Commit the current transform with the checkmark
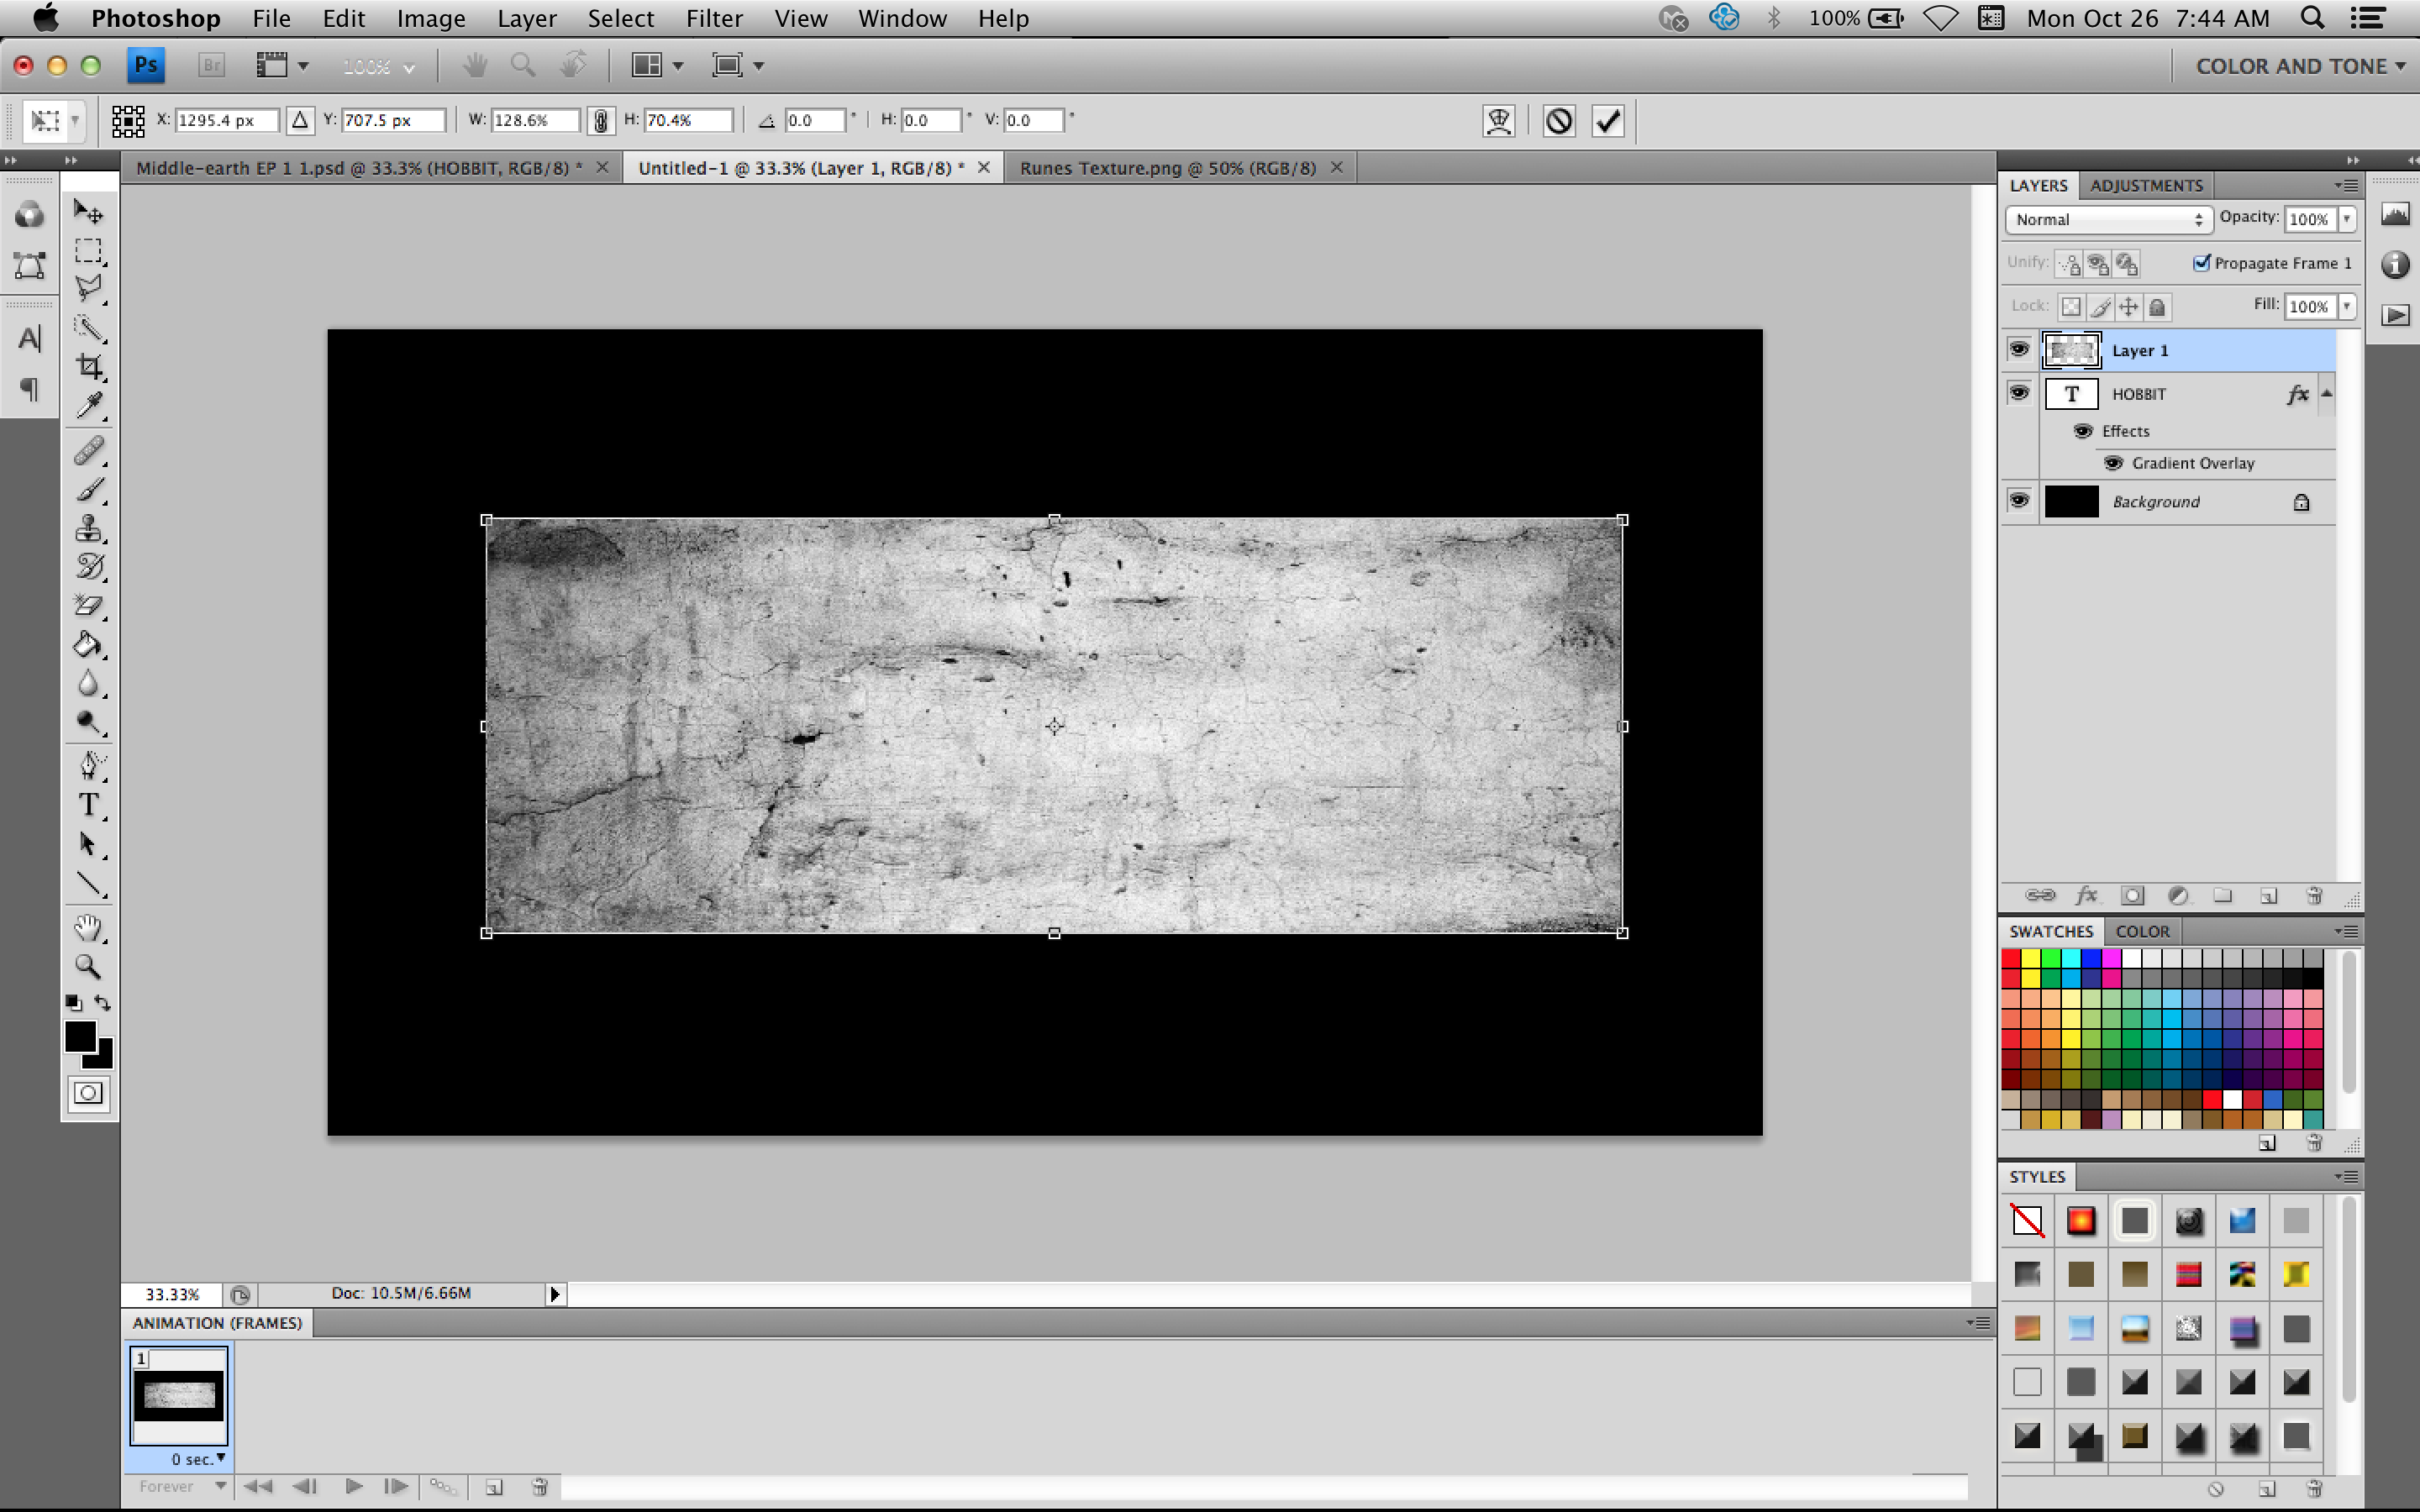The height and width of the screenshot is (1512, 2420). [1607, 120]
